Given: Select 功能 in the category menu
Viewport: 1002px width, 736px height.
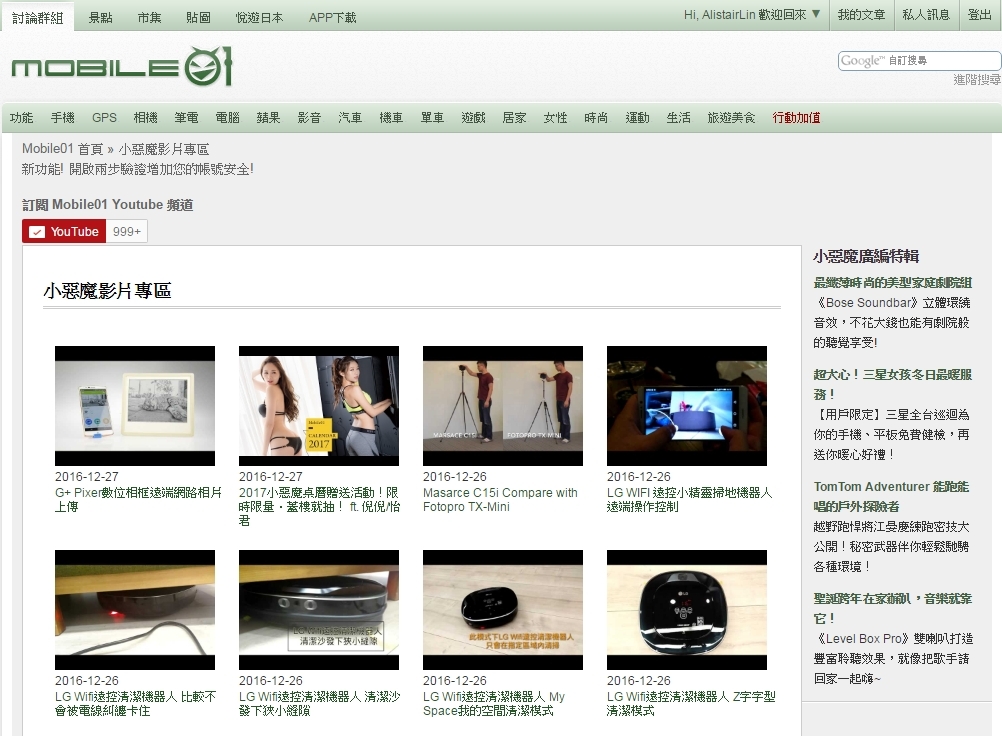Looking at the screenshot, I should (x=22, y=118).
